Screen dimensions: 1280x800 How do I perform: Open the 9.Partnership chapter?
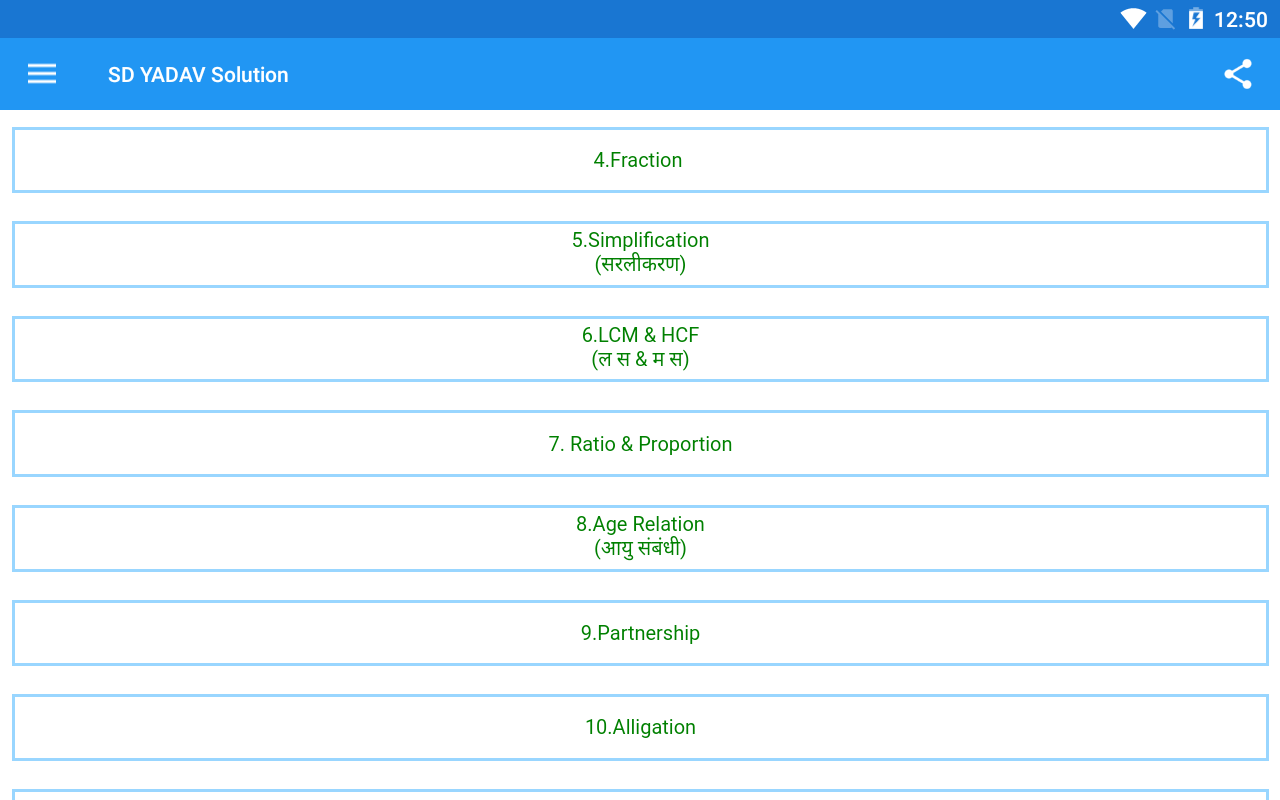coord(640,633)
